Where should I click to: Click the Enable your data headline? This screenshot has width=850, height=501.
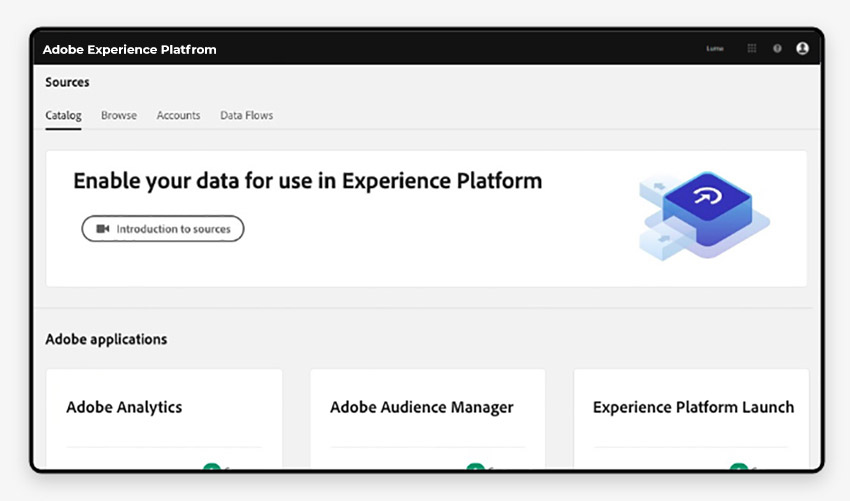(x=307, y=182)
